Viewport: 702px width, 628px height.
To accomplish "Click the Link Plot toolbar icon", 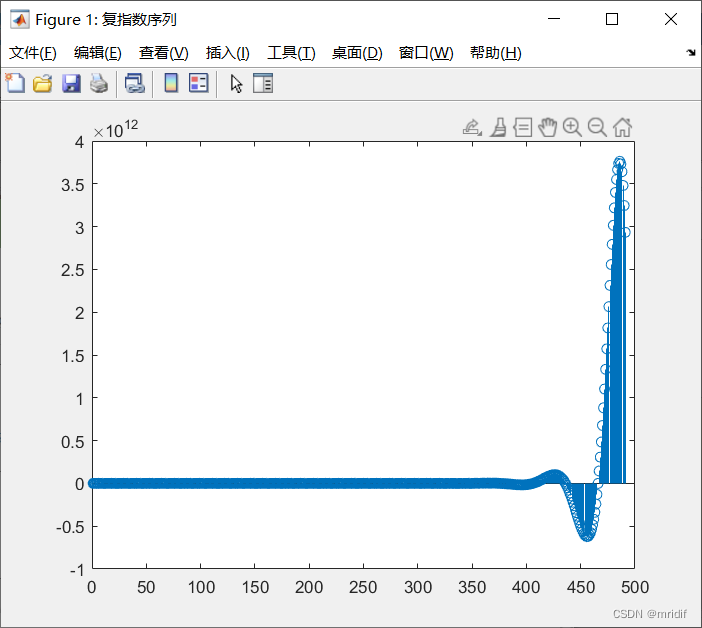I will pos(134,84).
